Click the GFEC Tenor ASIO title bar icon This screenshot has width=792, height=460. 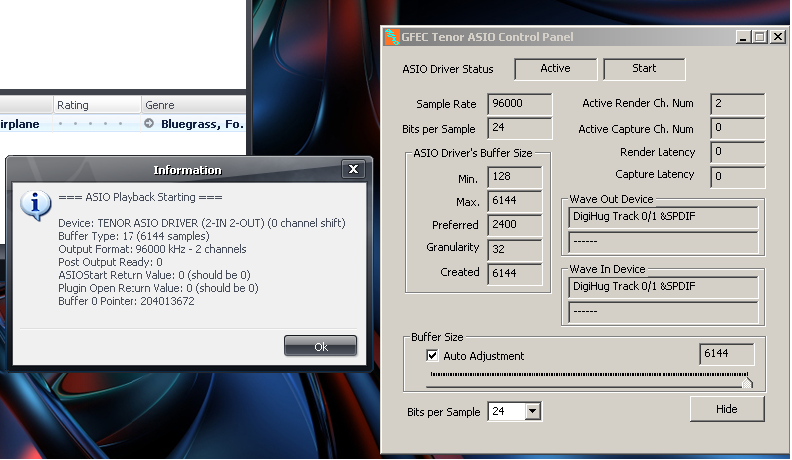(392, 37)
